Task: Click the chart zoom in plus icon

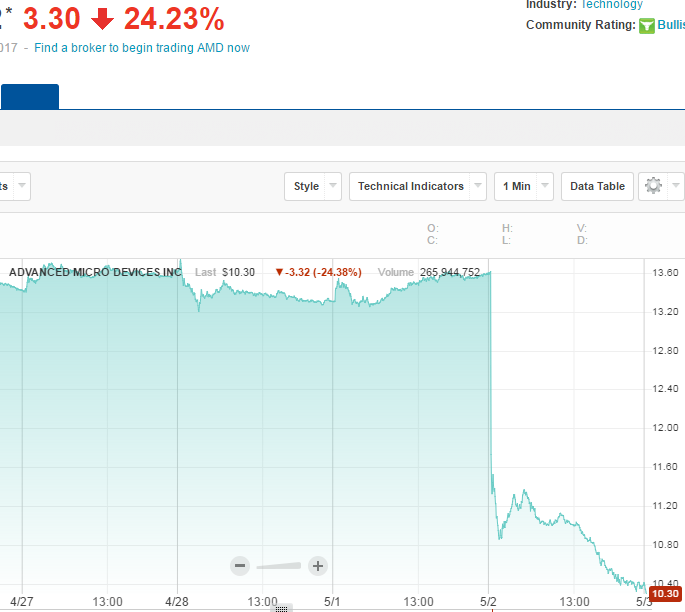Action: click(x=318, y=566)
